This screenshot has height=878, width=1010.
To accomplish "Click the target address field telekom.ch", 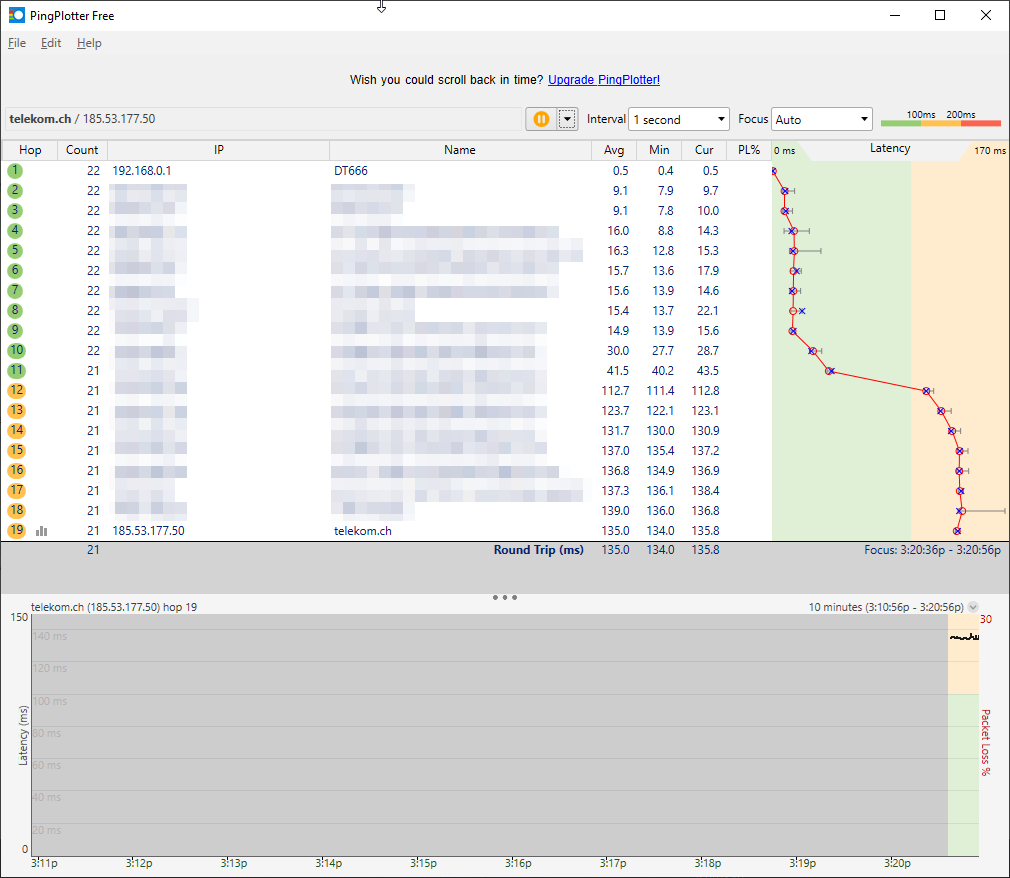I will (263, 119).
